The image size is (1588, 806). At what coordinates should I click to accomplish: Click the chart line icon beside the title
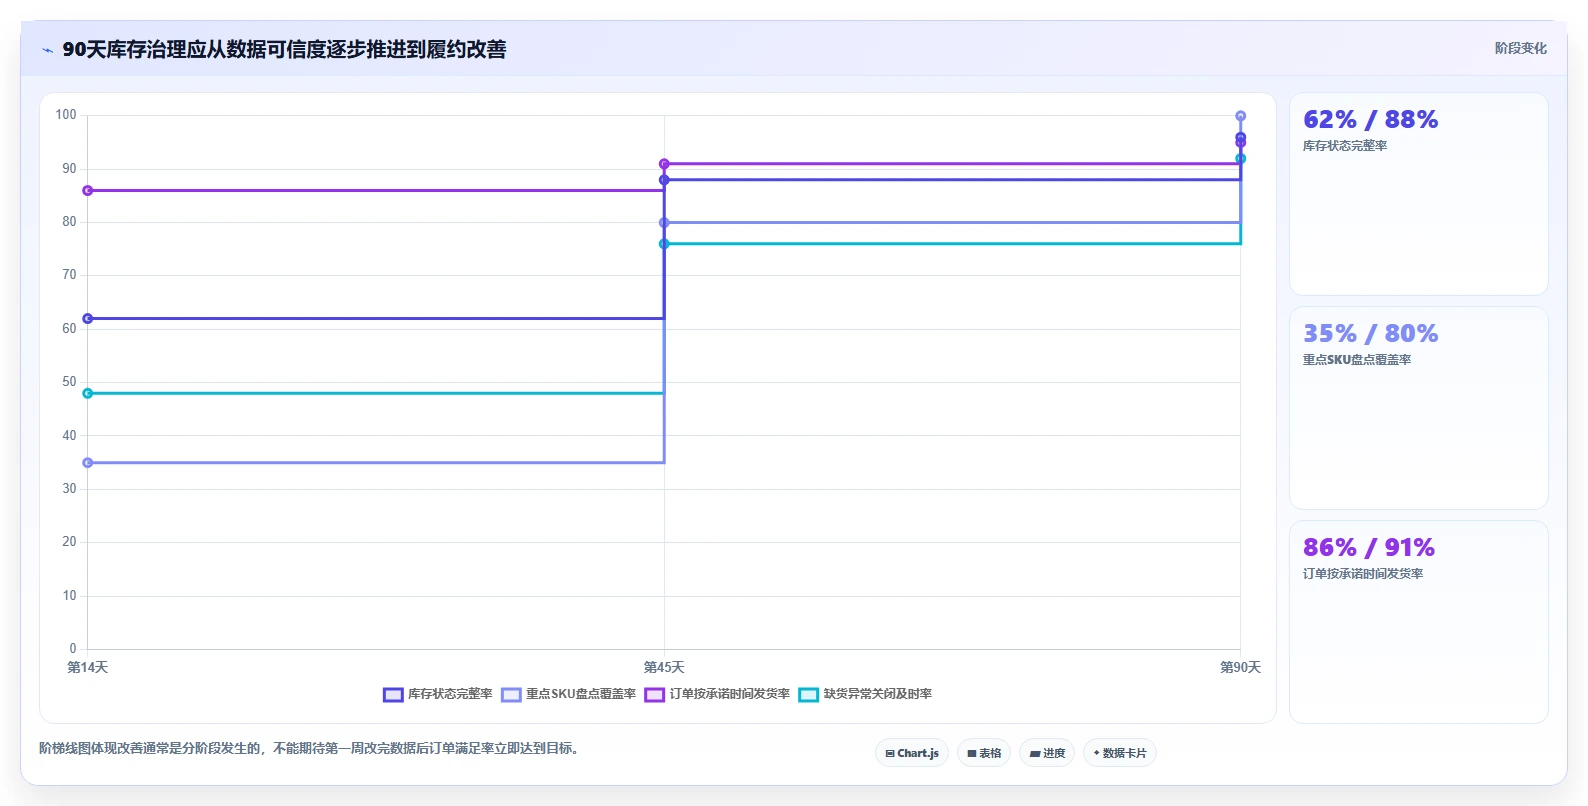[47, 50]
